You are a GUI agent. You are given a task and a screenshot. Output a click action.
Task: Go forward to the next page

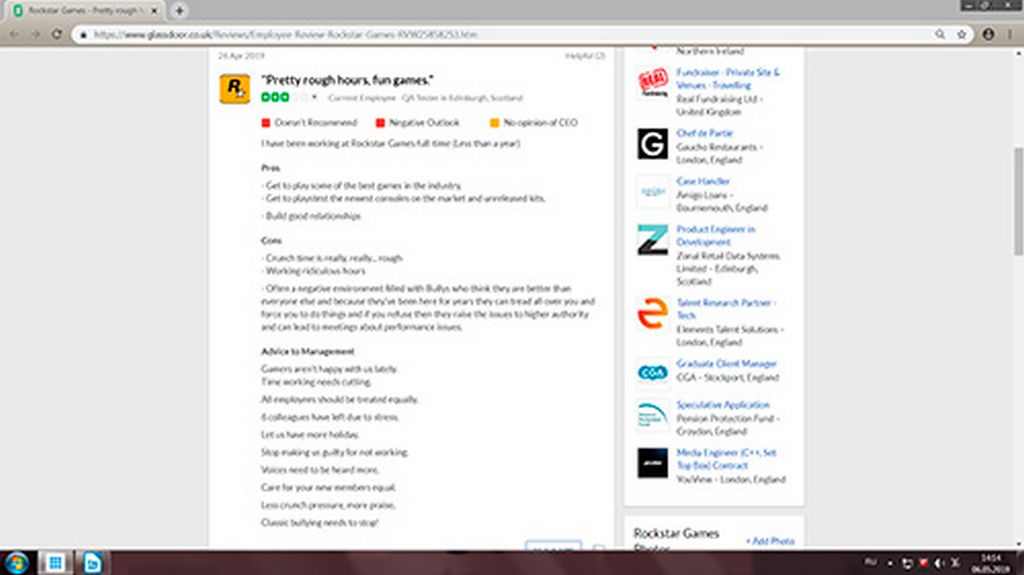pos(35,34)
